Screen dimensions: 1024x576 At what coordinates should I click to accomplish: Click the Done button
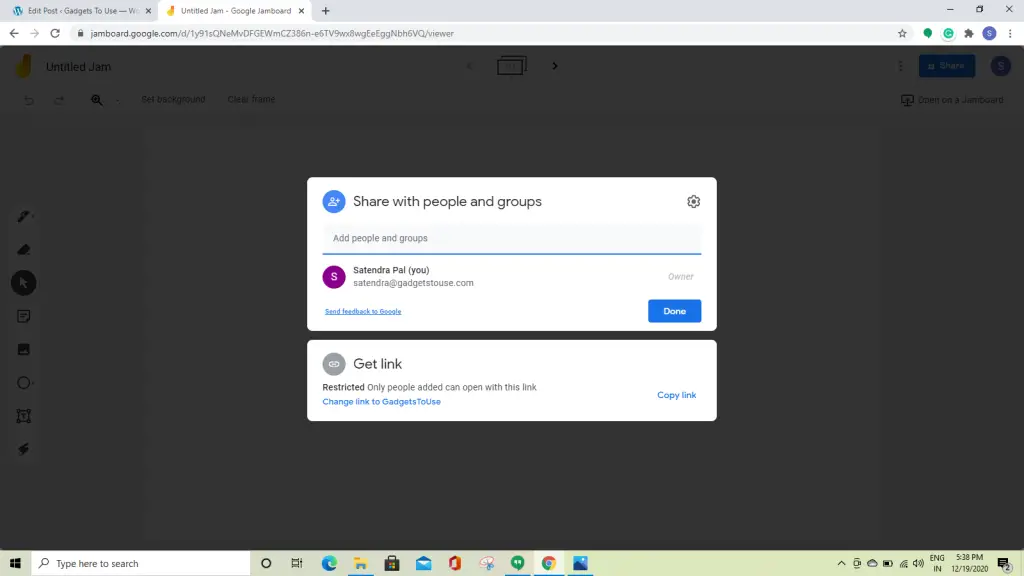pos(675,311)
